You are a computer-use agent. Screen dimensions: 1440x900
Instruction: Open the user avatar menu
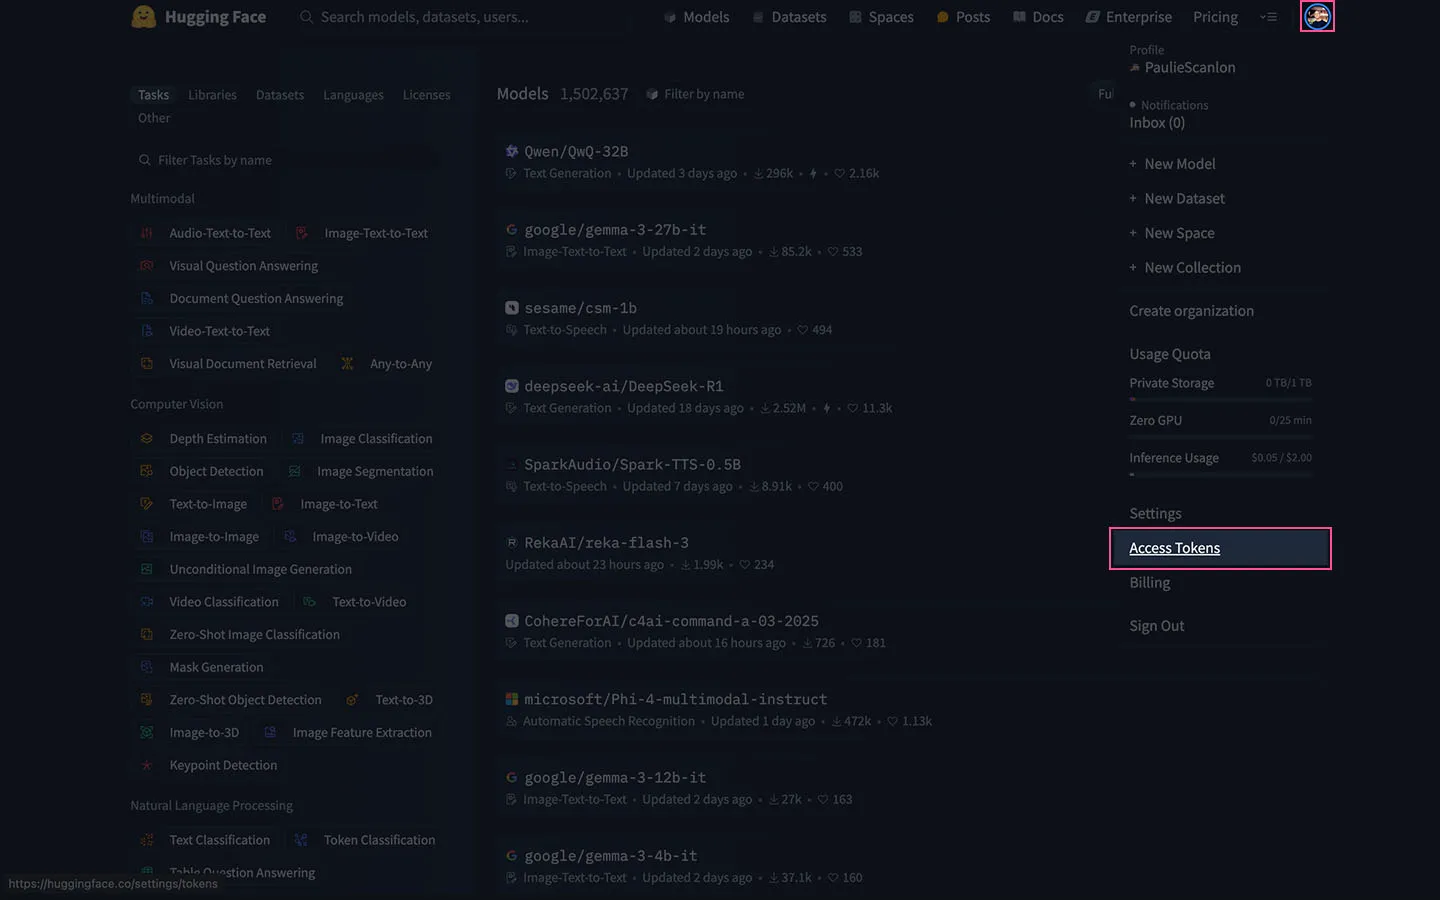pyautogui.click(x=1317, y=16)
